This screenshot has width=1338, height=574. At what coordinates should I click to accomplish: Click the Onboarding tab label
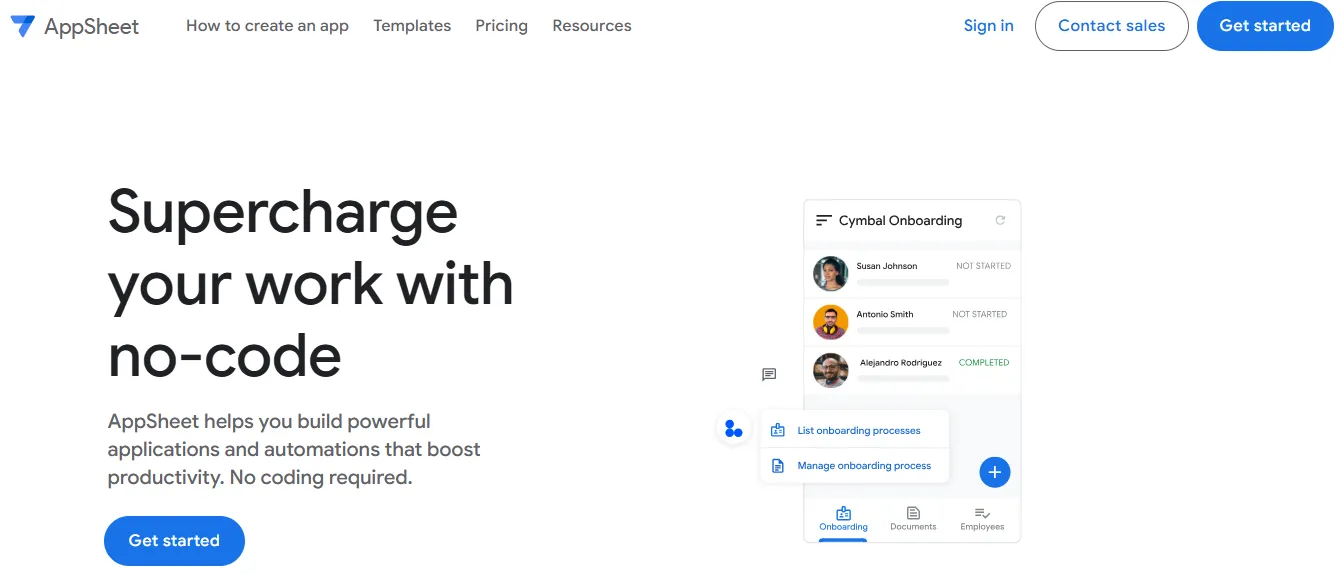(x=843, y=527)
